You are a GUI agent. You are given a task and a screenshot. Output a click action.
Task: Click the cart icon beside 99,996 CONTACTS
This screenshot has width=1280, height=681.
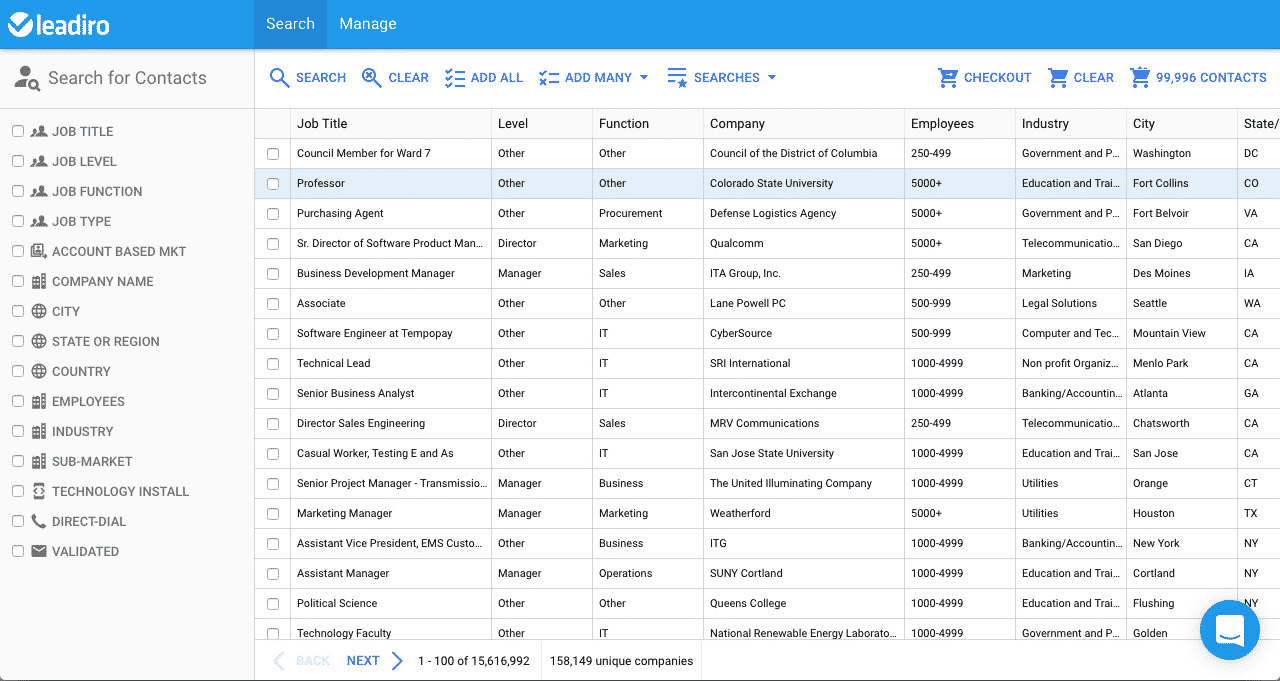[1140, 77]
